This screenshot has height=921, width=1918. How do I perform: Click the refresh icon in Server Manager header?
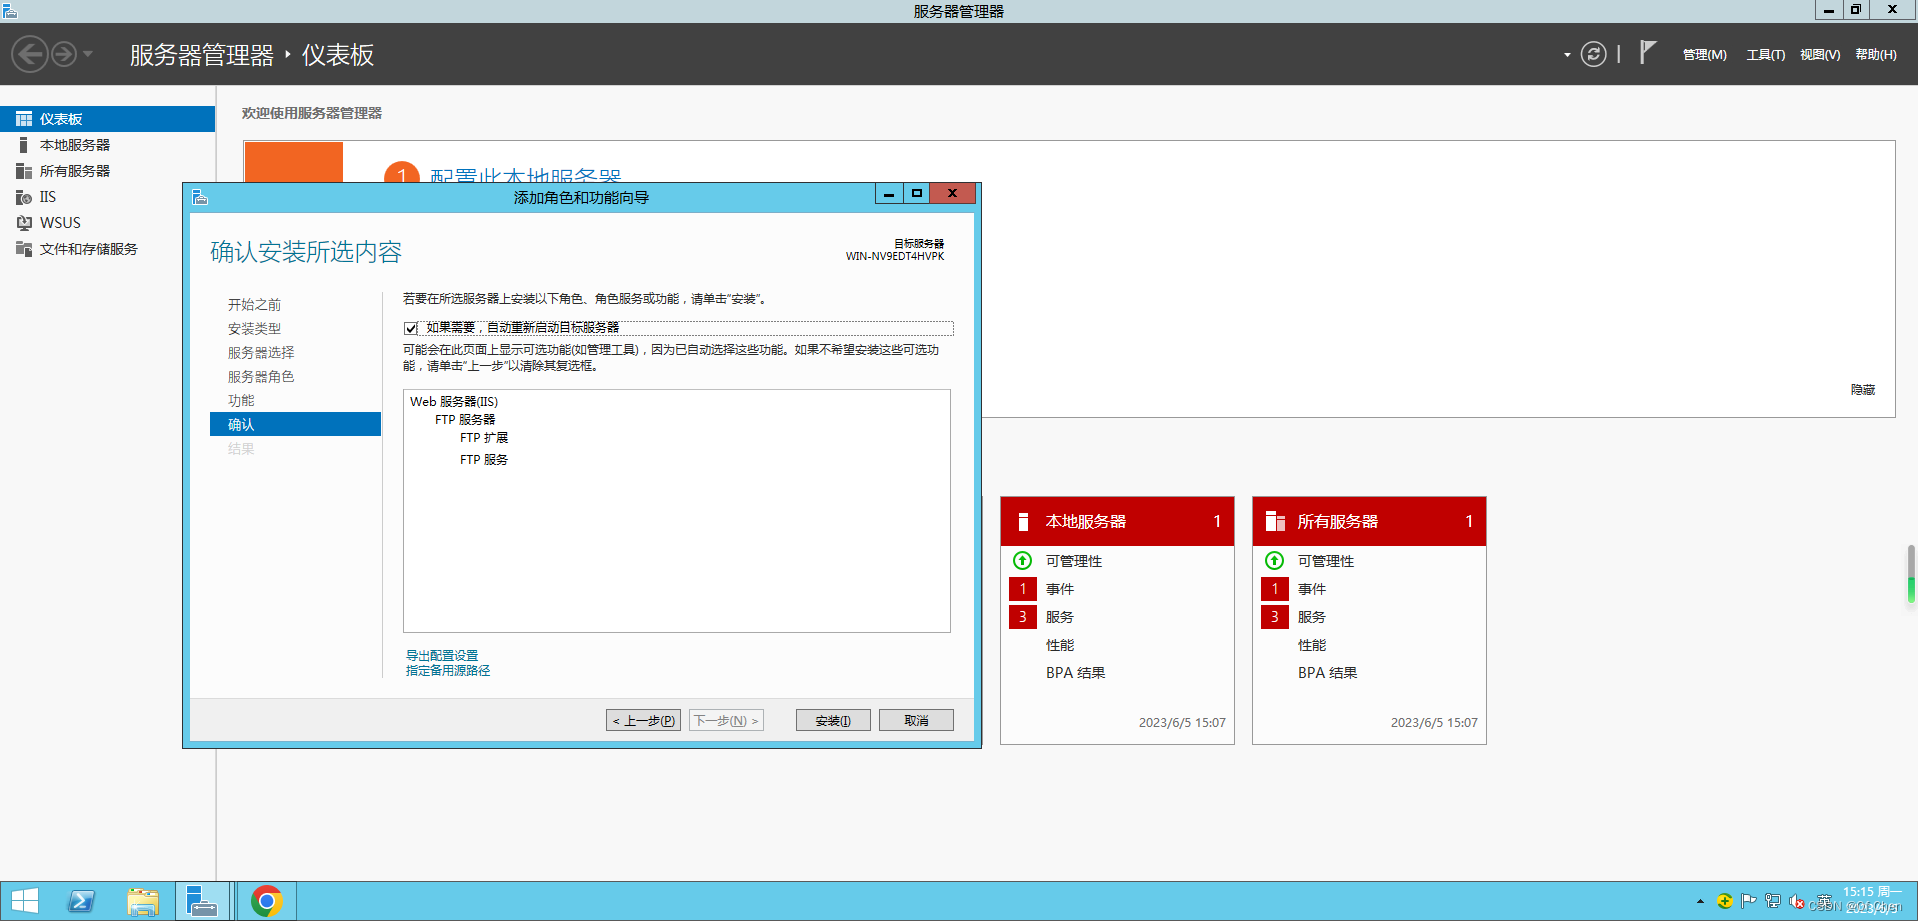pyautogui.click(x=1594, y=54)
